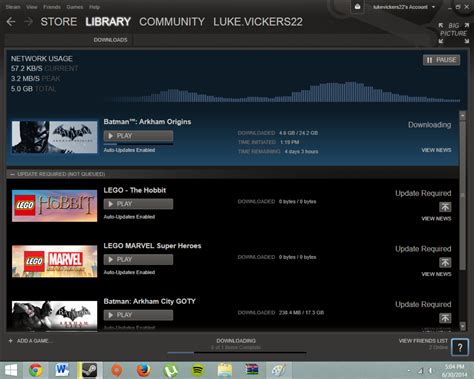Image resolution: width=474 pixels, height=379 pixels.
Task: Pause all downloads
Action: 441,60
